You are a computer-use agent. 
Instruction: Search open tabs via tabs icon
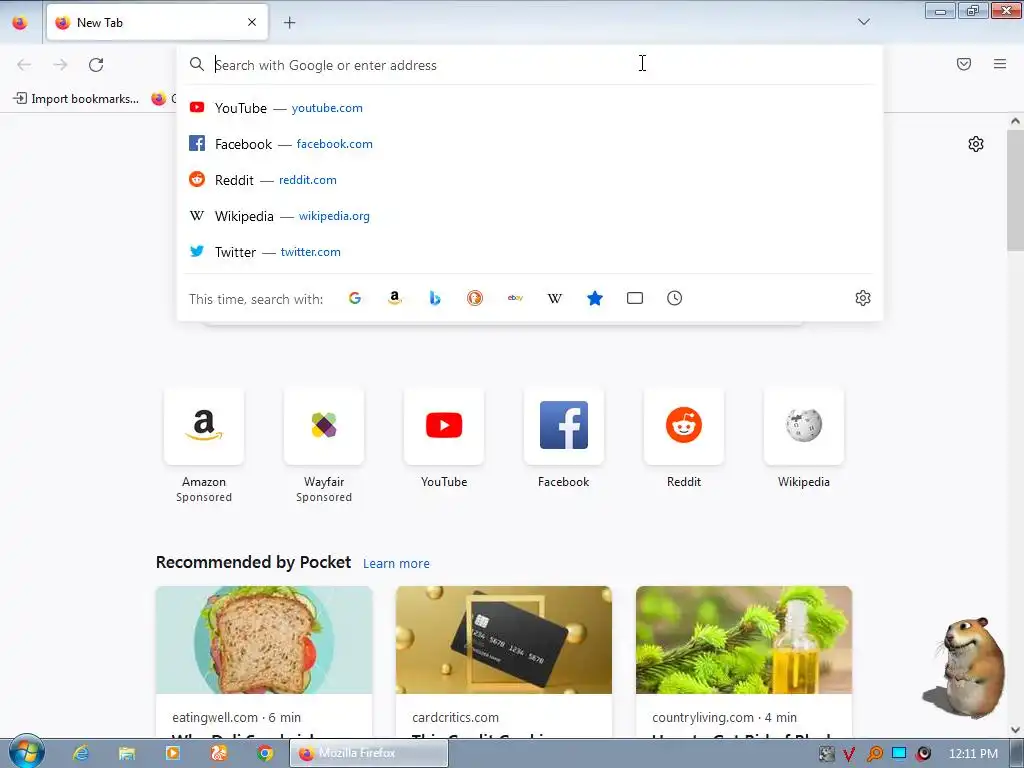635,298
